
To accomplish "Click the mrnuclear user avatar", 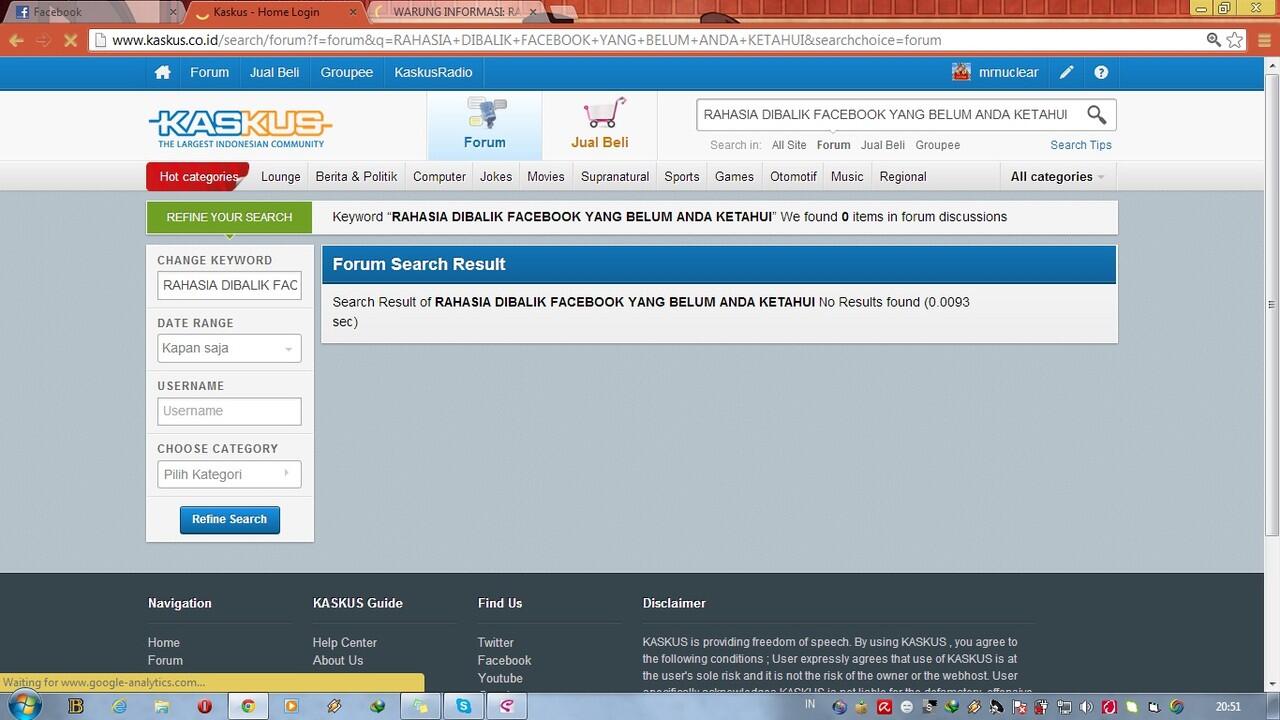I will coord(961,72).
